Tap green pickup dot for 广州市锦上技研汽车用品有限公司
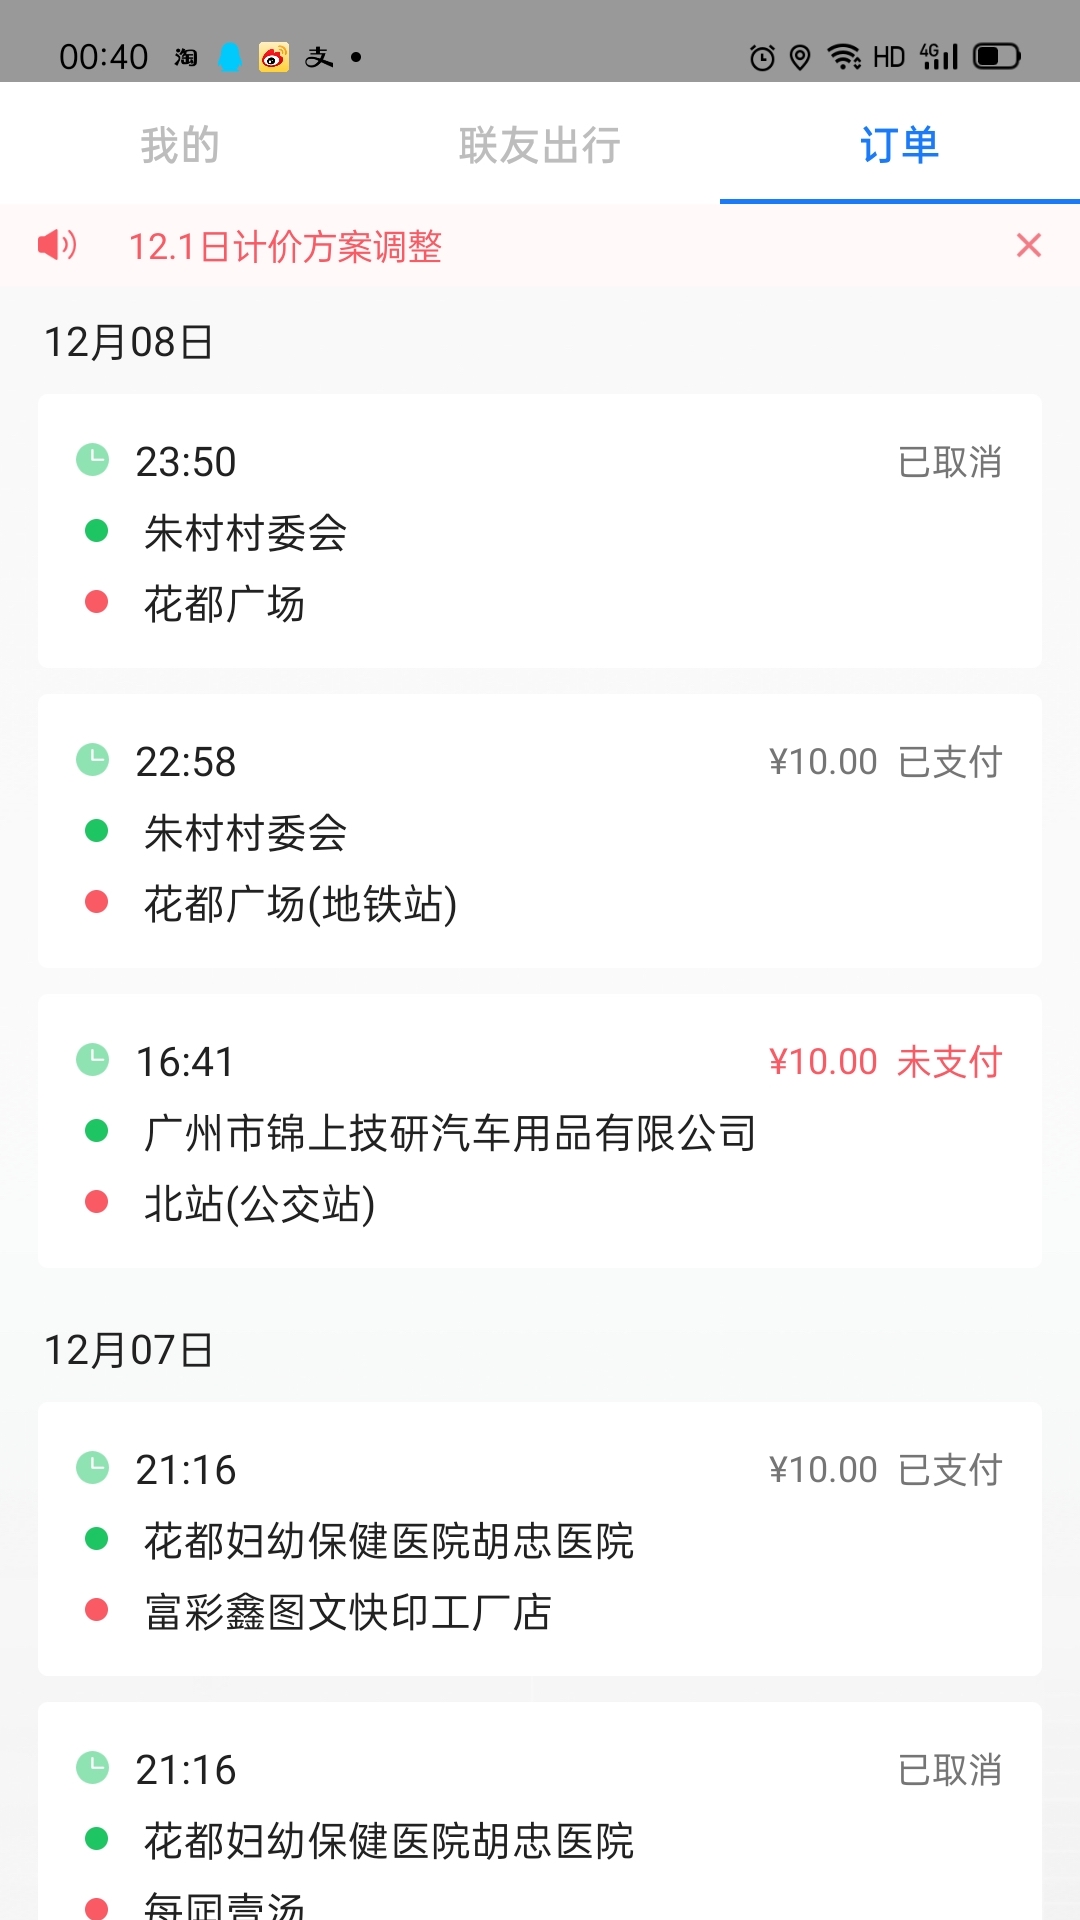This screenshot has width=1080, height=1920. pyautogui.click(x=97, y=1131)
